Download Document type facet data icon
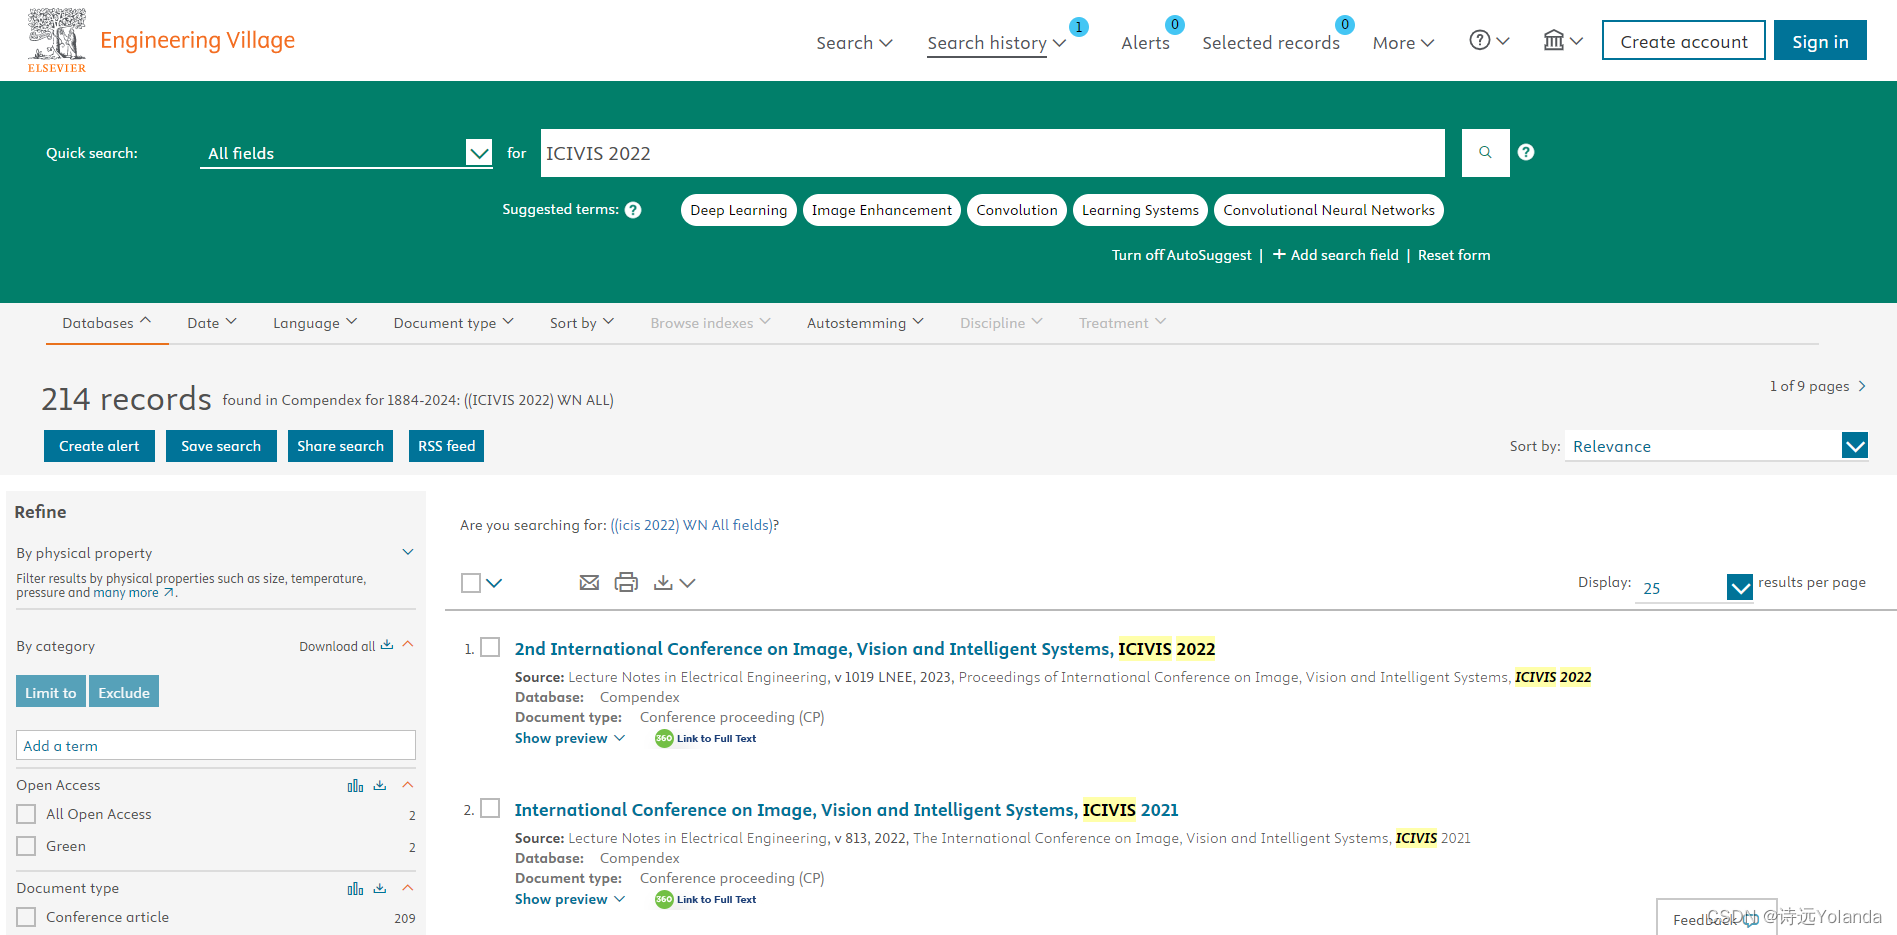Image resolution: width=1897 pixels, height=935 pixels. (x=380, y=889)
